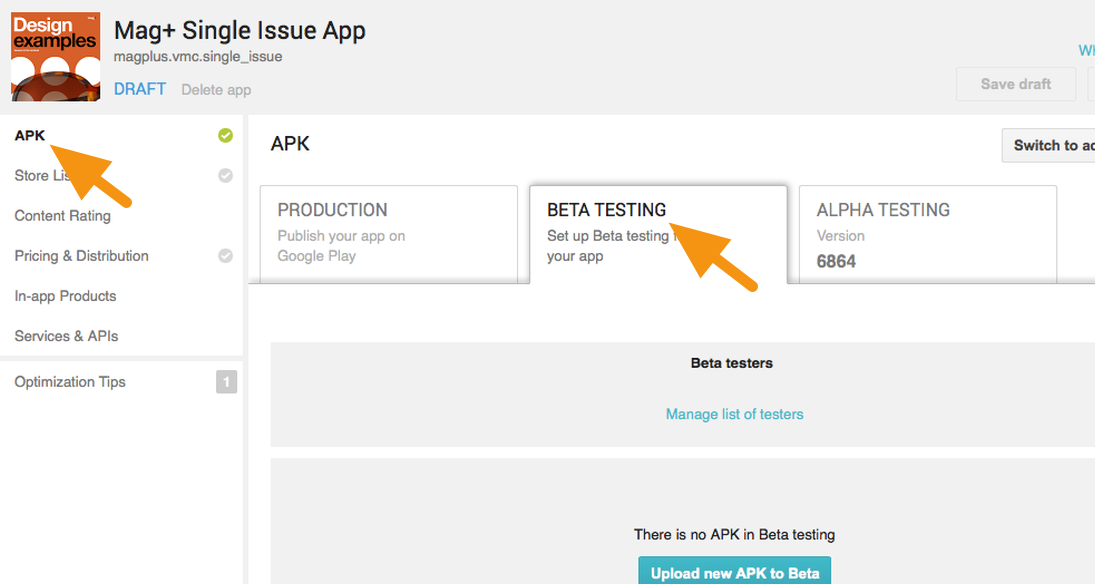Click alpha version number 6864
The width and height of the screenshot is (1095, 584).
[836, 261]
